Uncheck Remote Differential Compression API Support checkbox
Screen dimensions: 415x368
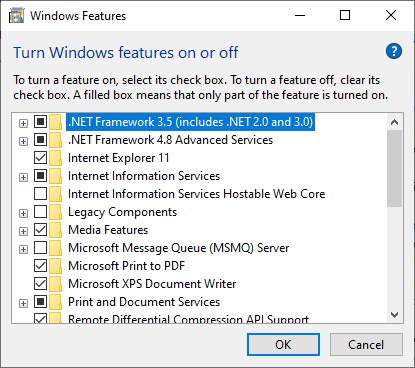(40, 318)
